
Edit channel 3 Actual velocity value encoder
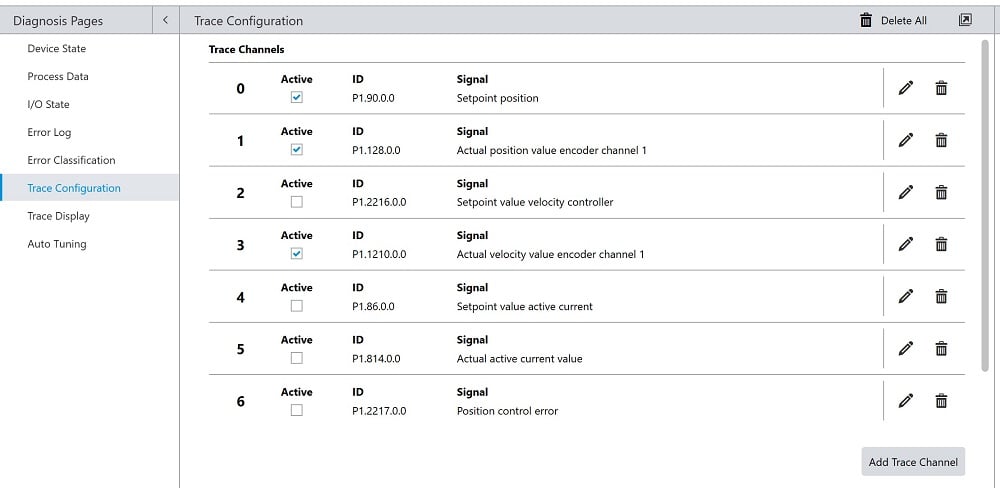click(905, 244)
